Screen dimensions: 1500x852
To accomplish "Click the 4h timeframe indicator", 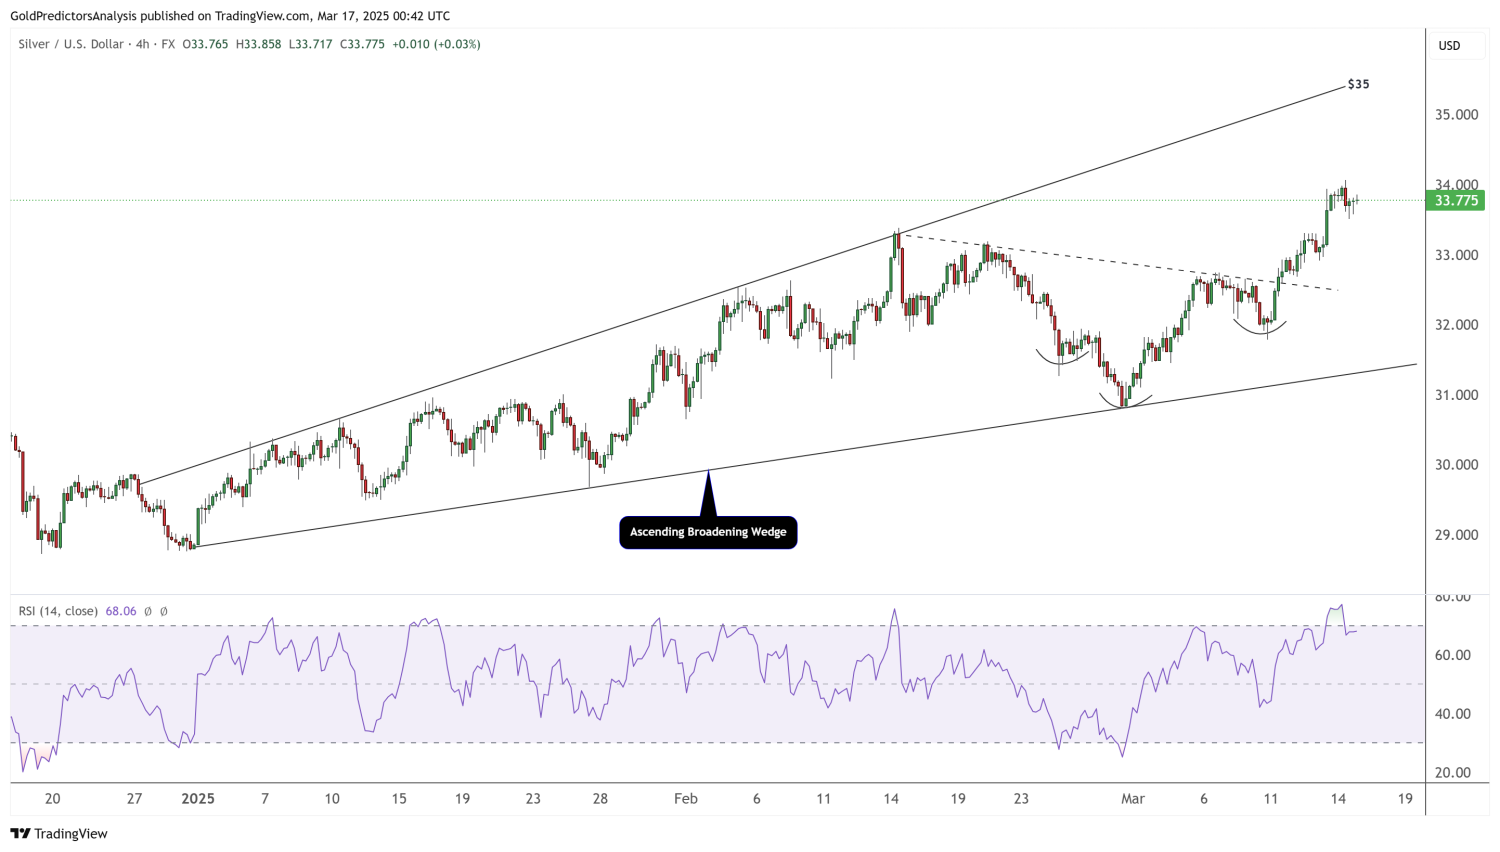I will tap(142, 44).
